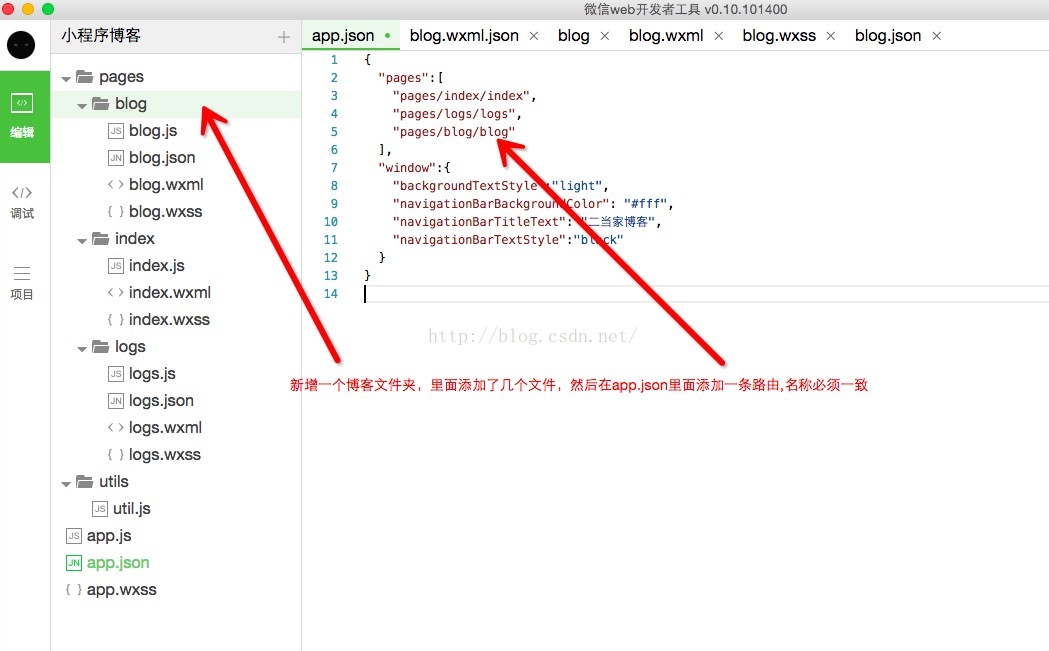Switch to the 调试 debug panel icon
Screen dimensions: 1049x651
(22, 201)
